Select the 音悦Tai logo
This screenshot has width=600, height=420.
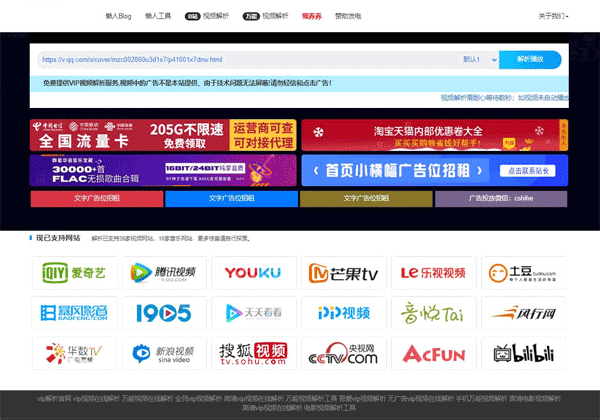[x=434, y=313]
